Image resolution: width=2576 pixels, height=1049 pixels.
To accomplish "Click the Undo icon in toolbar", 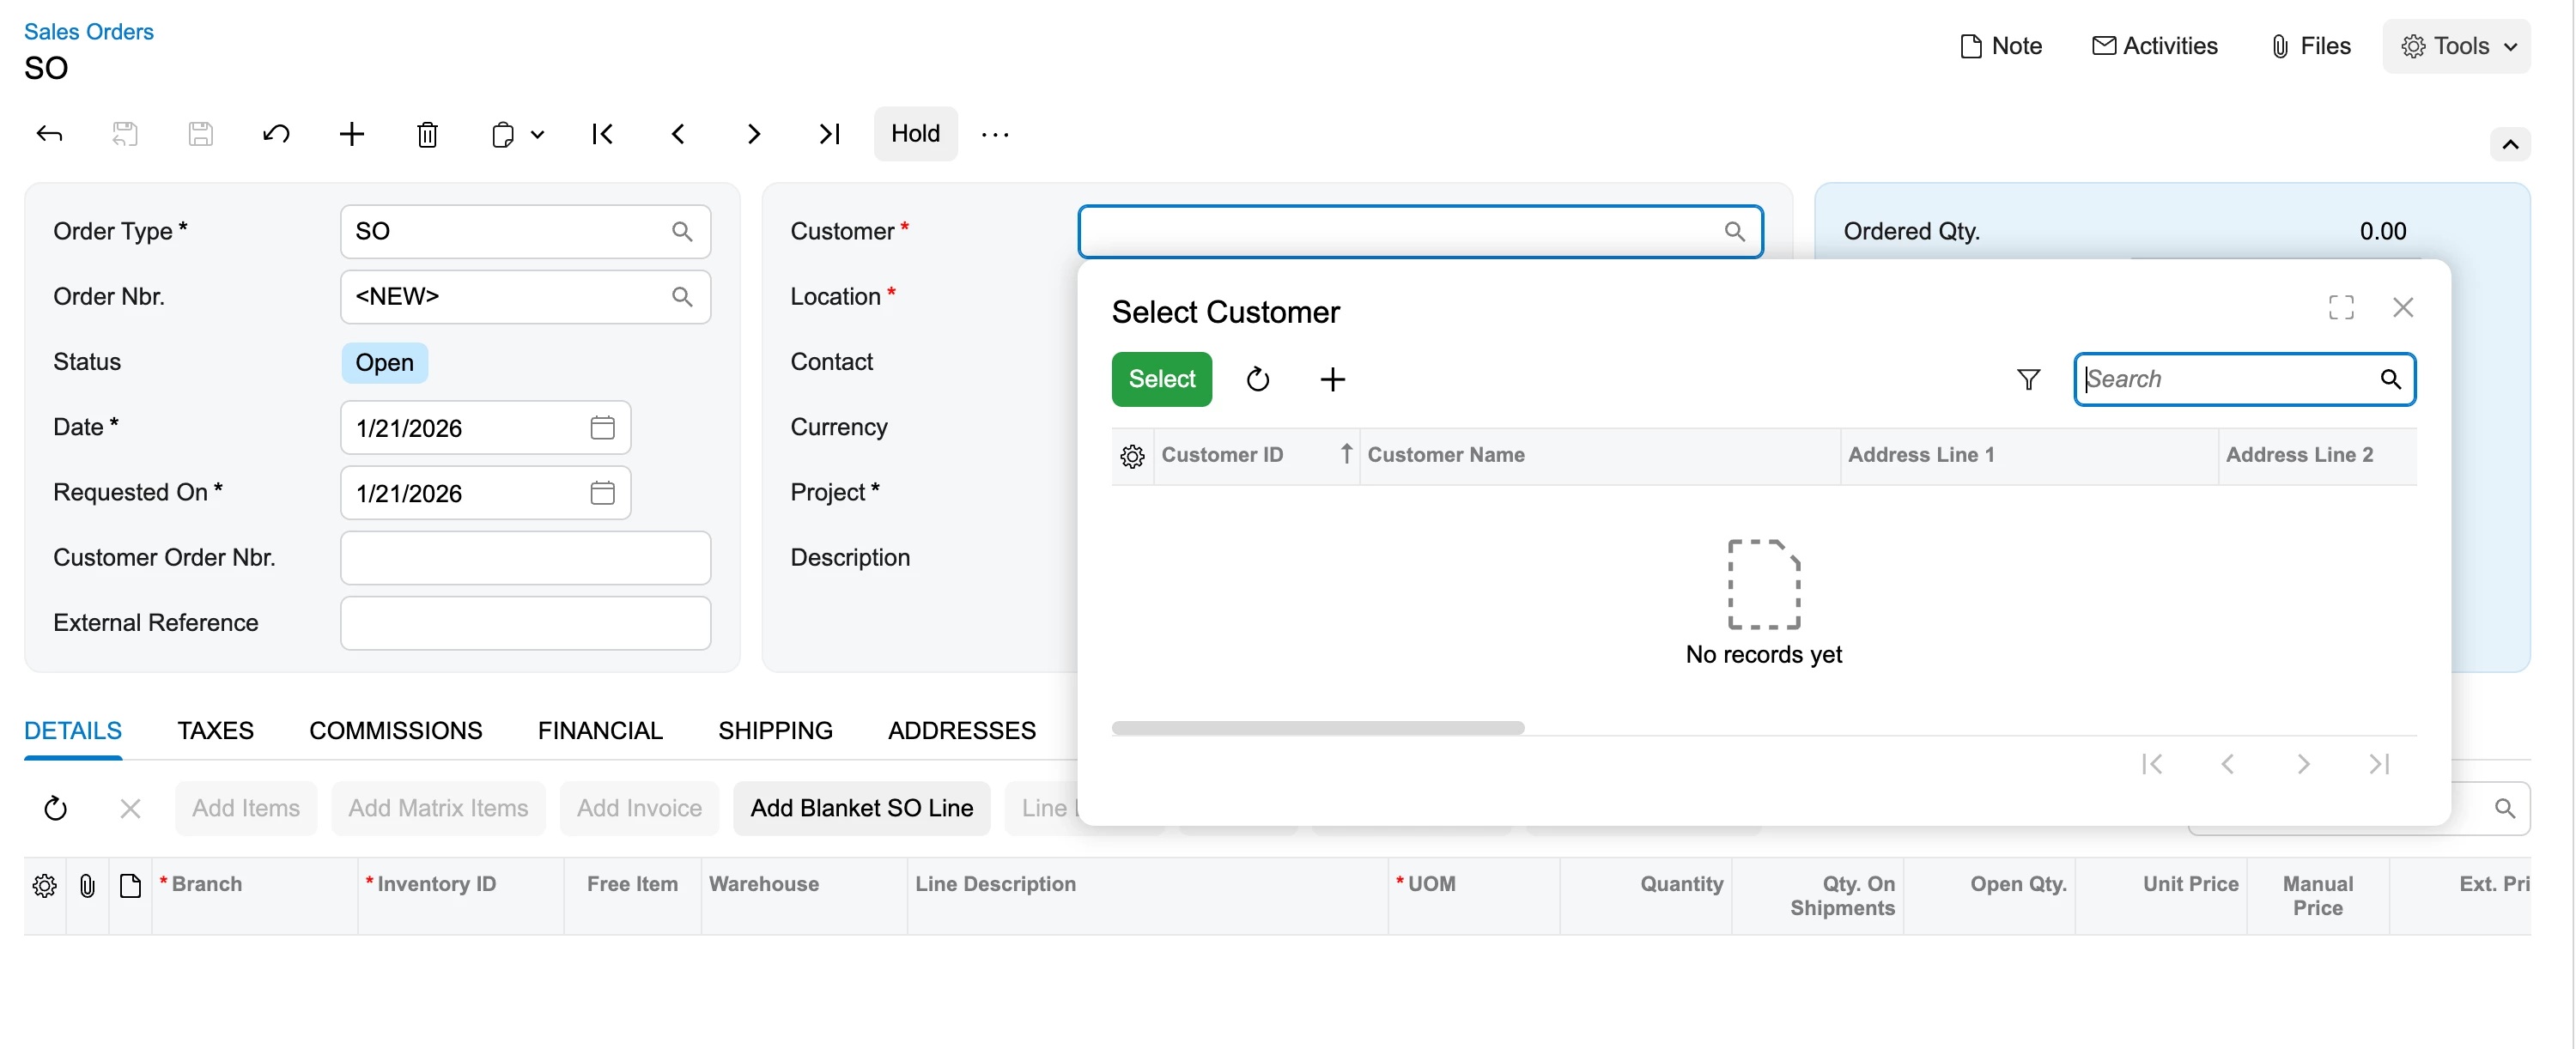I will 276,134.
